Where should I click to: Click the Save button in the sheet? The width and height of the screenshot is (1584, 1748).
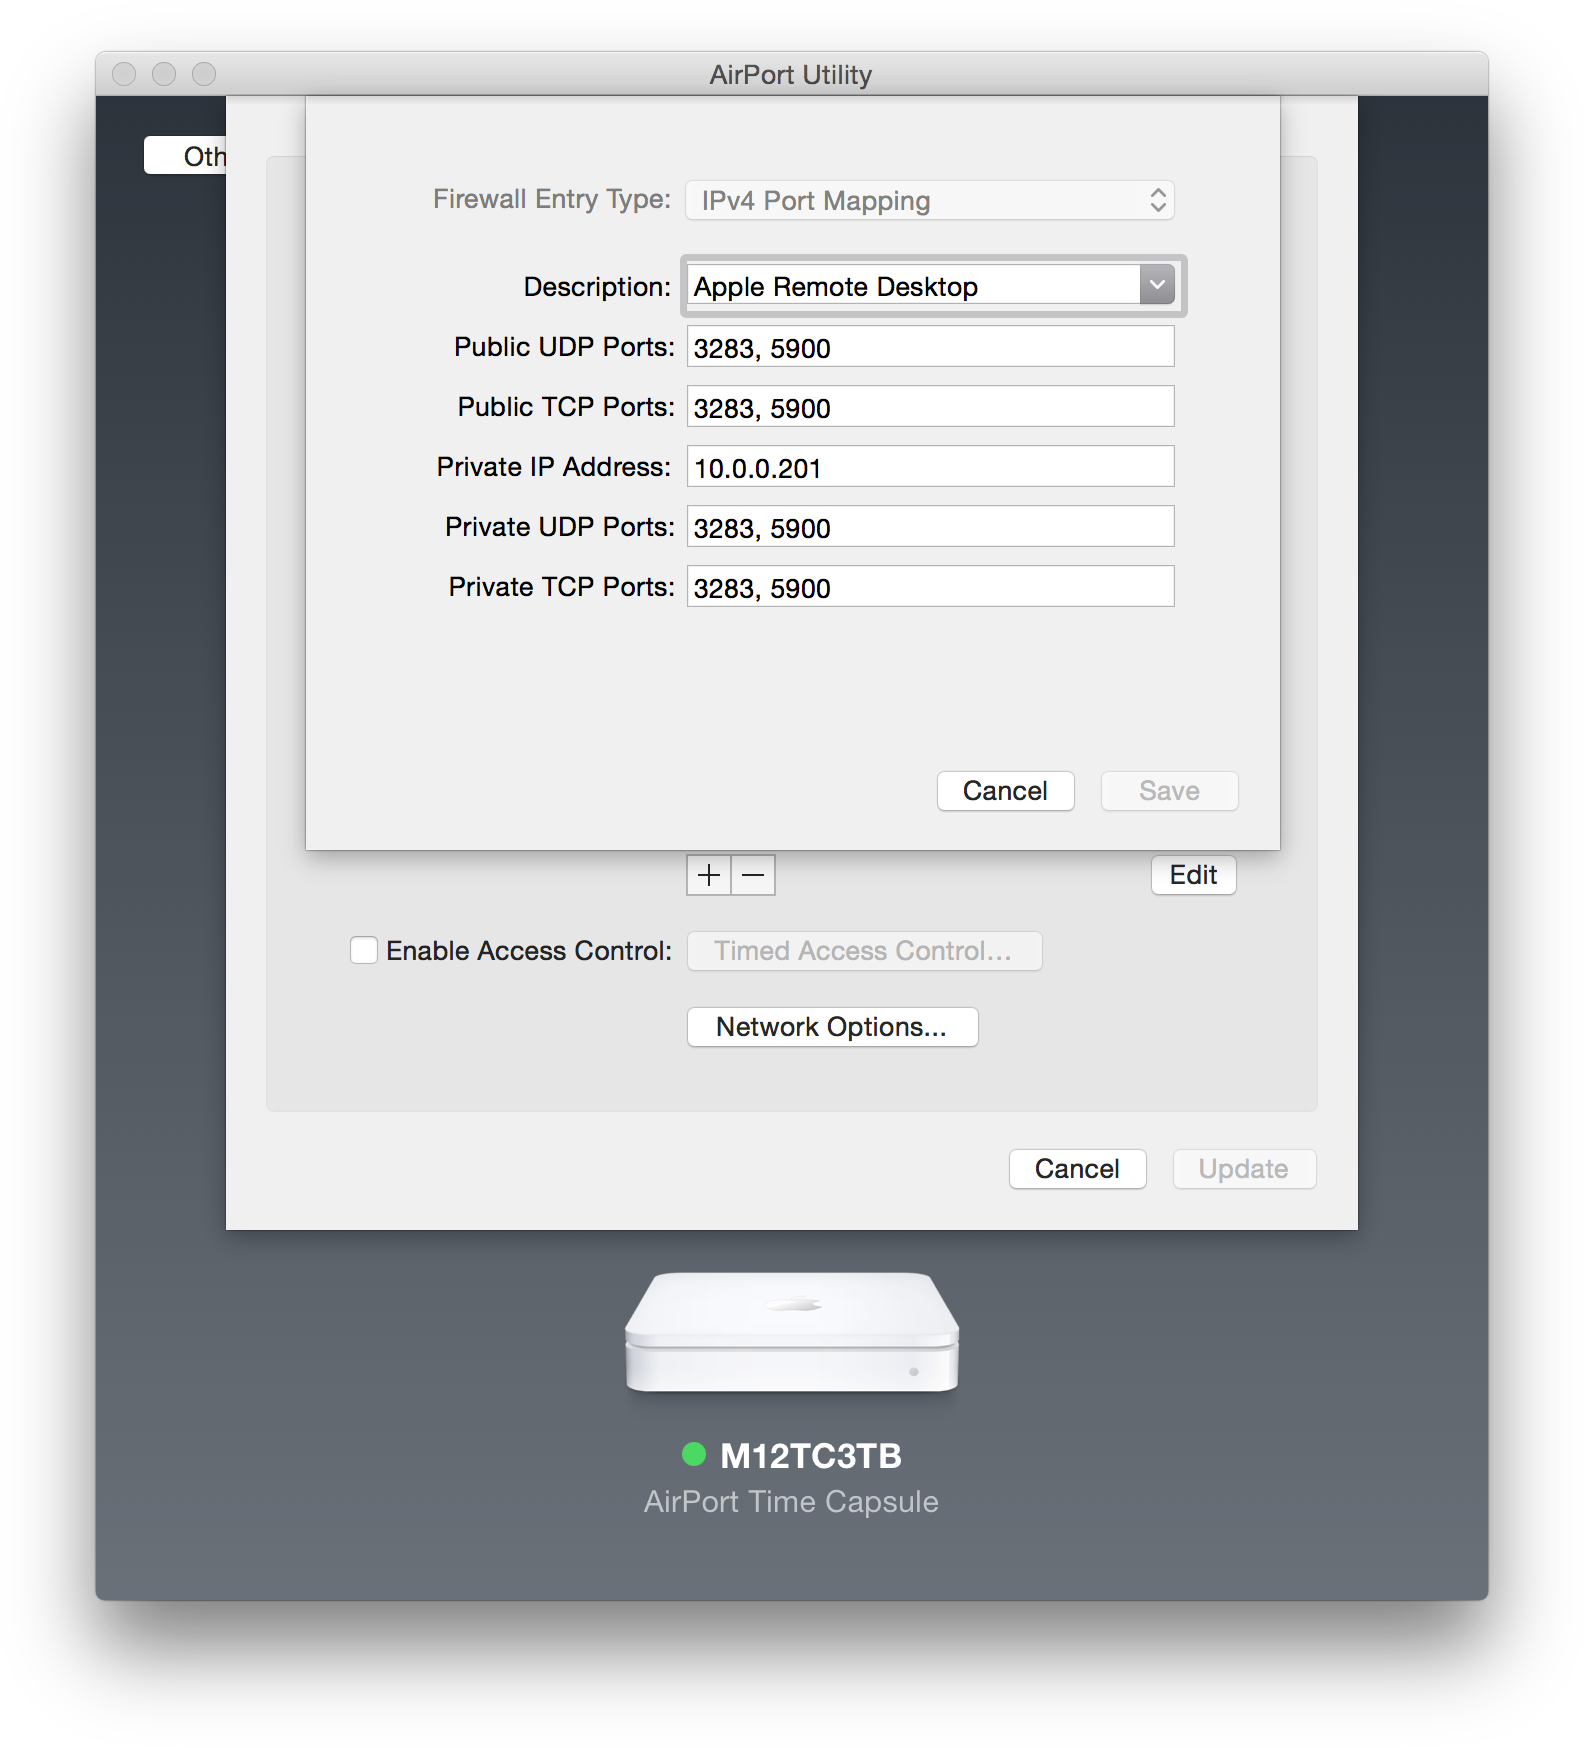tap(1169, 791)
